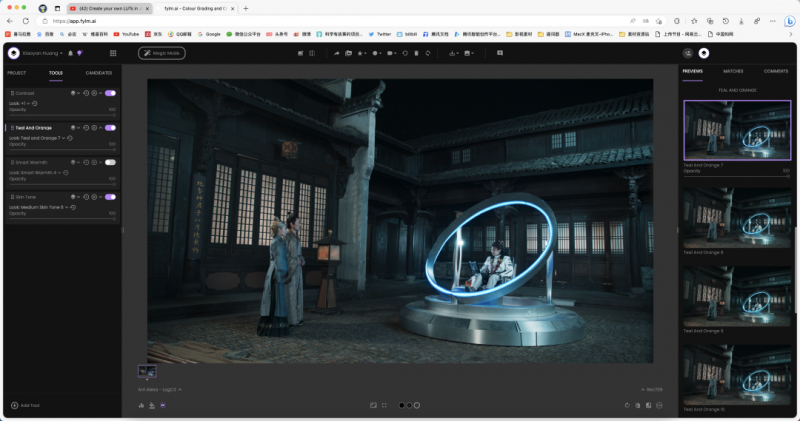Viewport: 800px width, 421px height.
Task: Click the YouTube bookmark
Action: coord(127,34)
